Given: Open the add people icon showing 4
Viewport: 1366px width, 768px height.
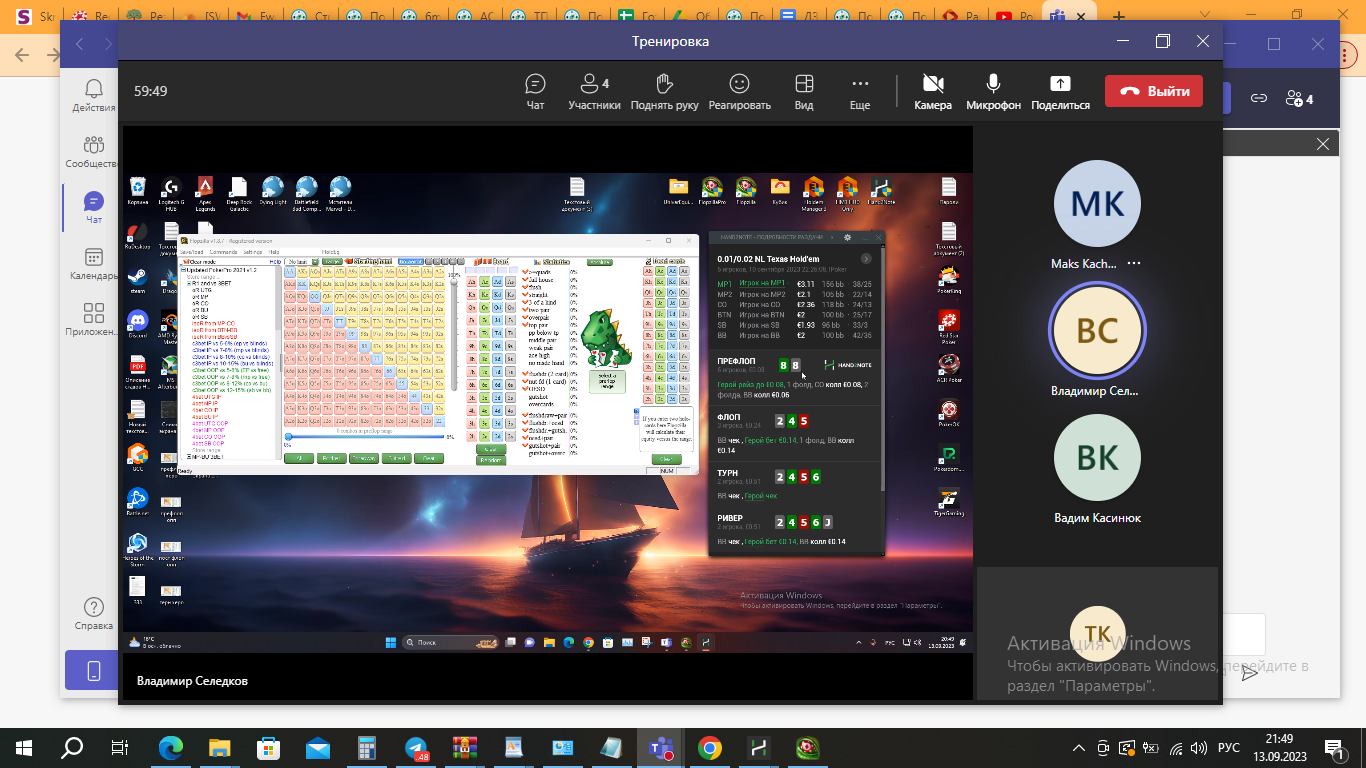Looking at the screenshot, I should [1299, 98].
